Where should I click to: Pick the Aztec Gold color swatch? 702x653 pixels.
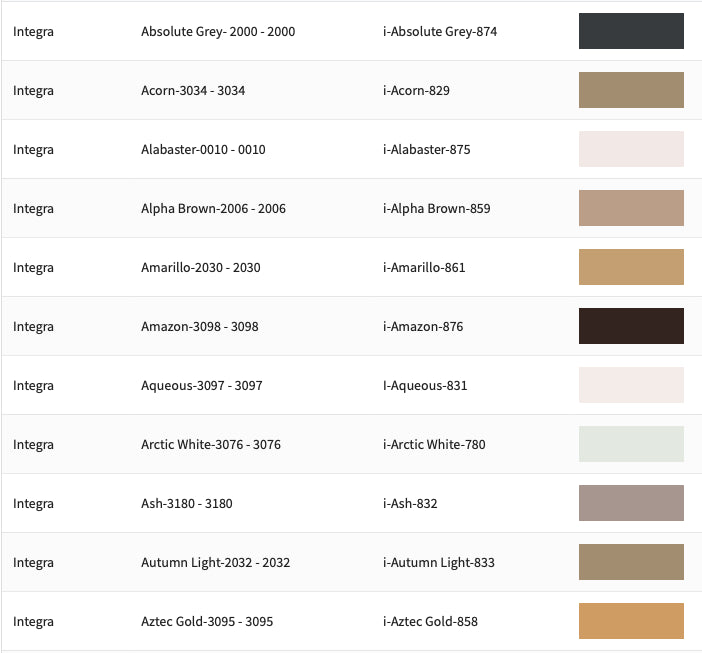pyautogui.click(x=631, y=621)
